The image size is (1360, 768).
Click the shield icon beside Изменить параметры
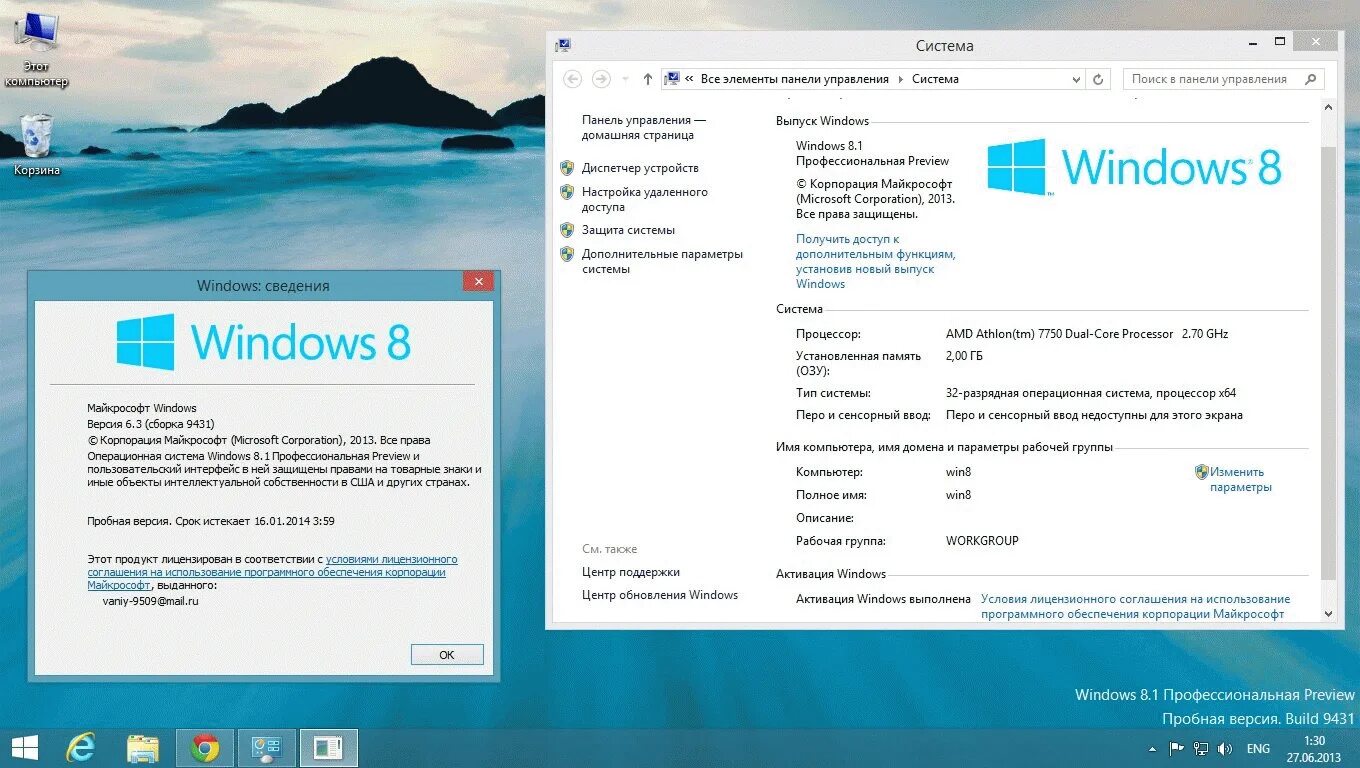1202,472
